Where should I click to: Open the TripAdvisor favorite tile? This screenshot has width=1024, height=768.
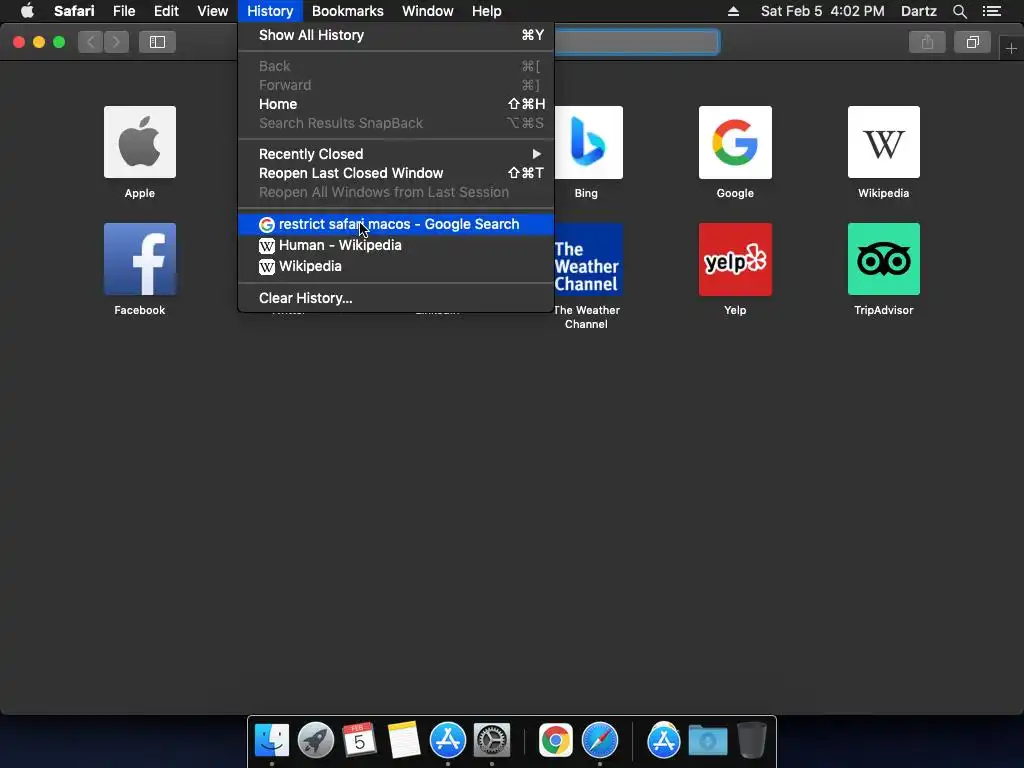click(884, 259)
